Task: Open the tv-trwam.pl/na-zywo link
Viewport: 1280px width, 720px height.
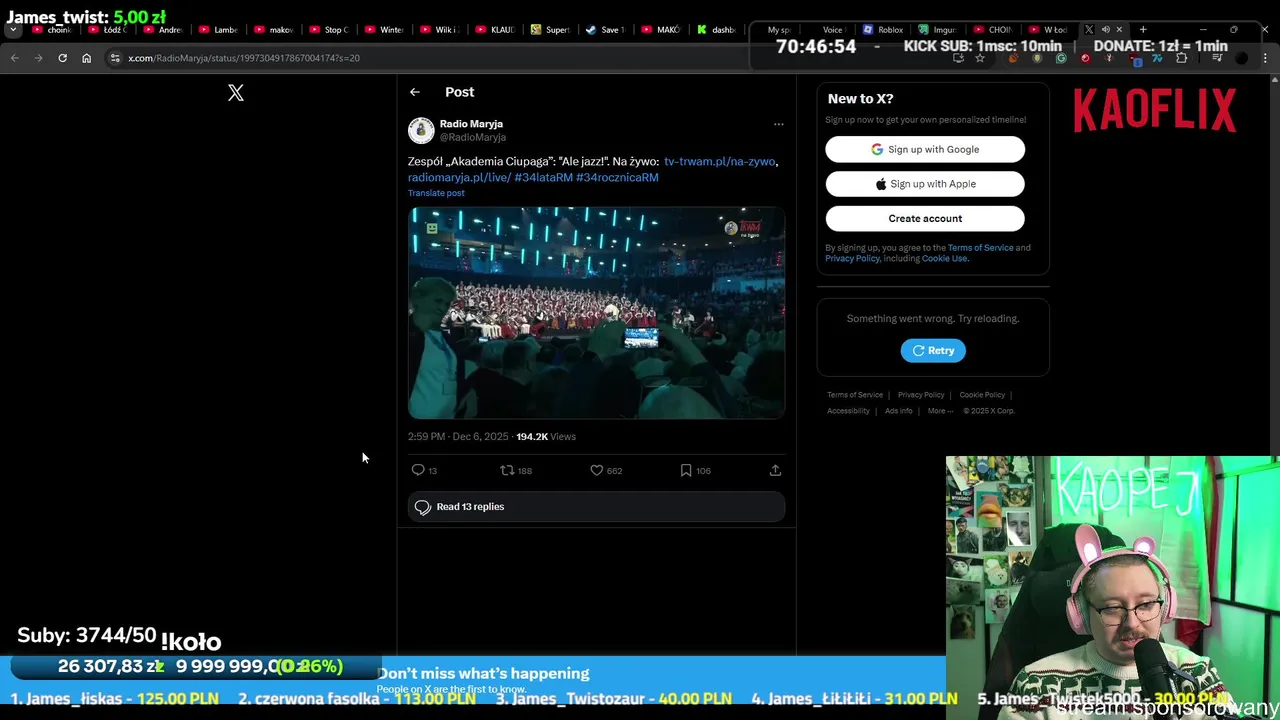Action: click(719, 161)
